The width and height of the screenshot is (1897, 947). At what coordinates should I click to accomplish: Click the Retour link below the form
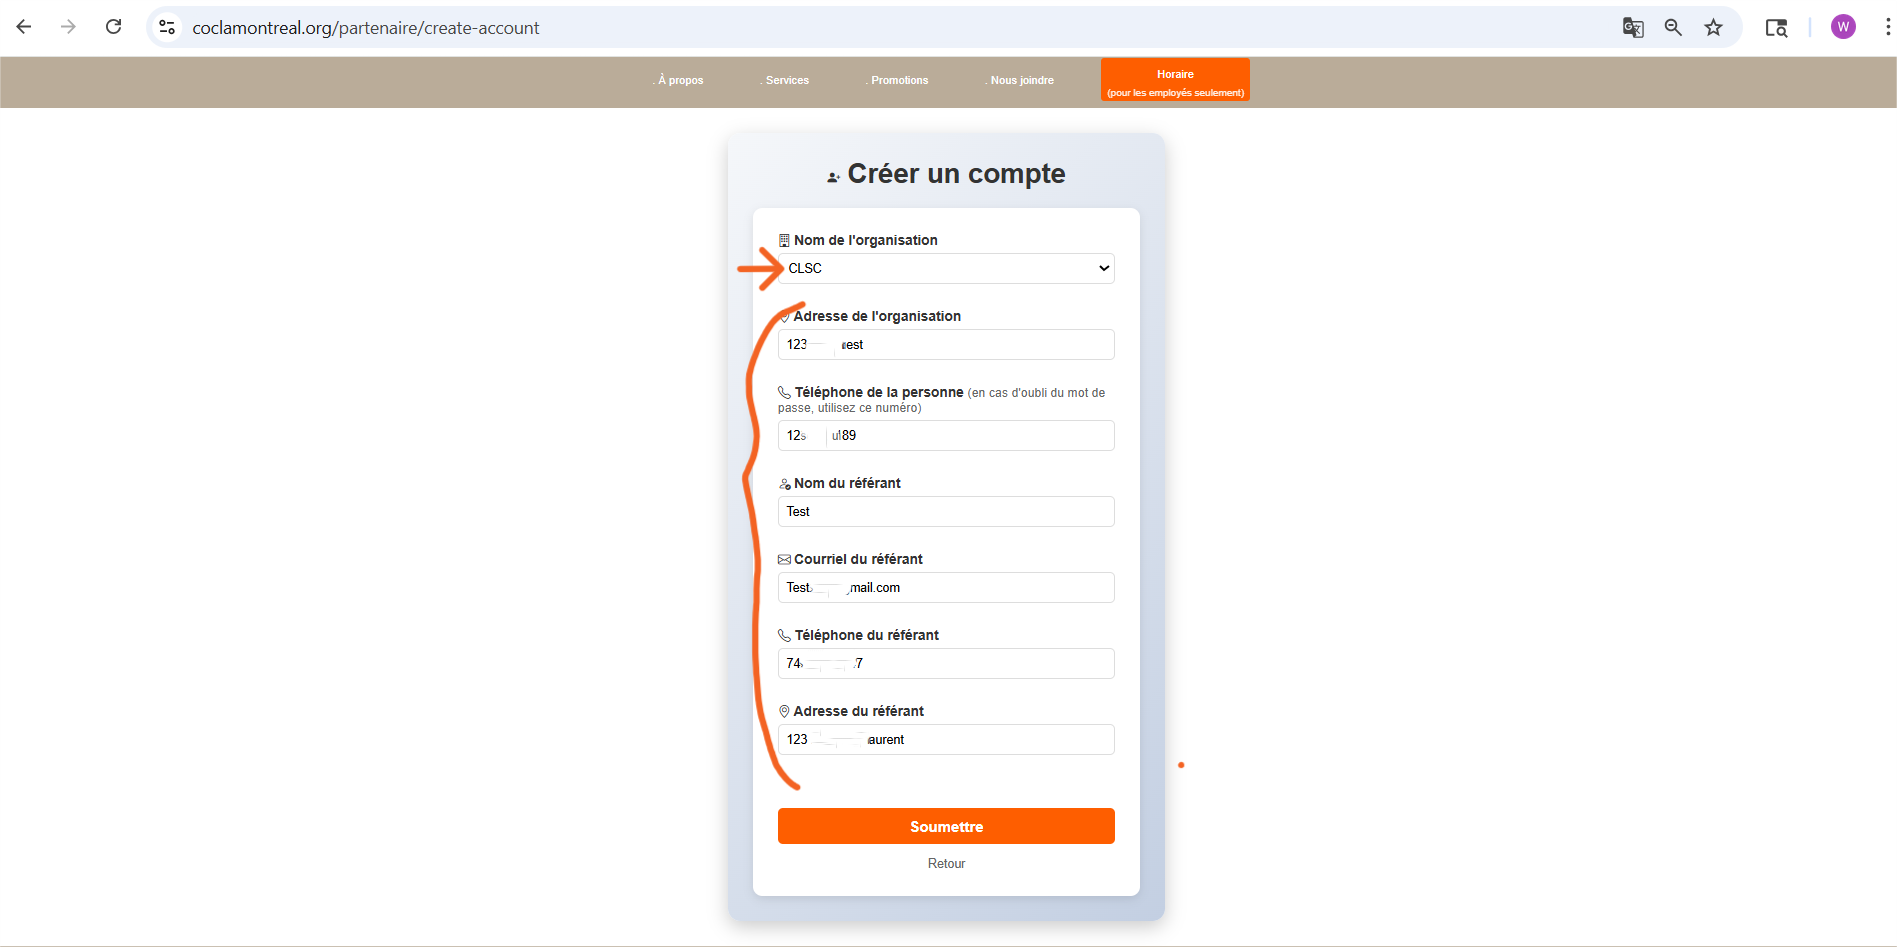coord(946,864)
